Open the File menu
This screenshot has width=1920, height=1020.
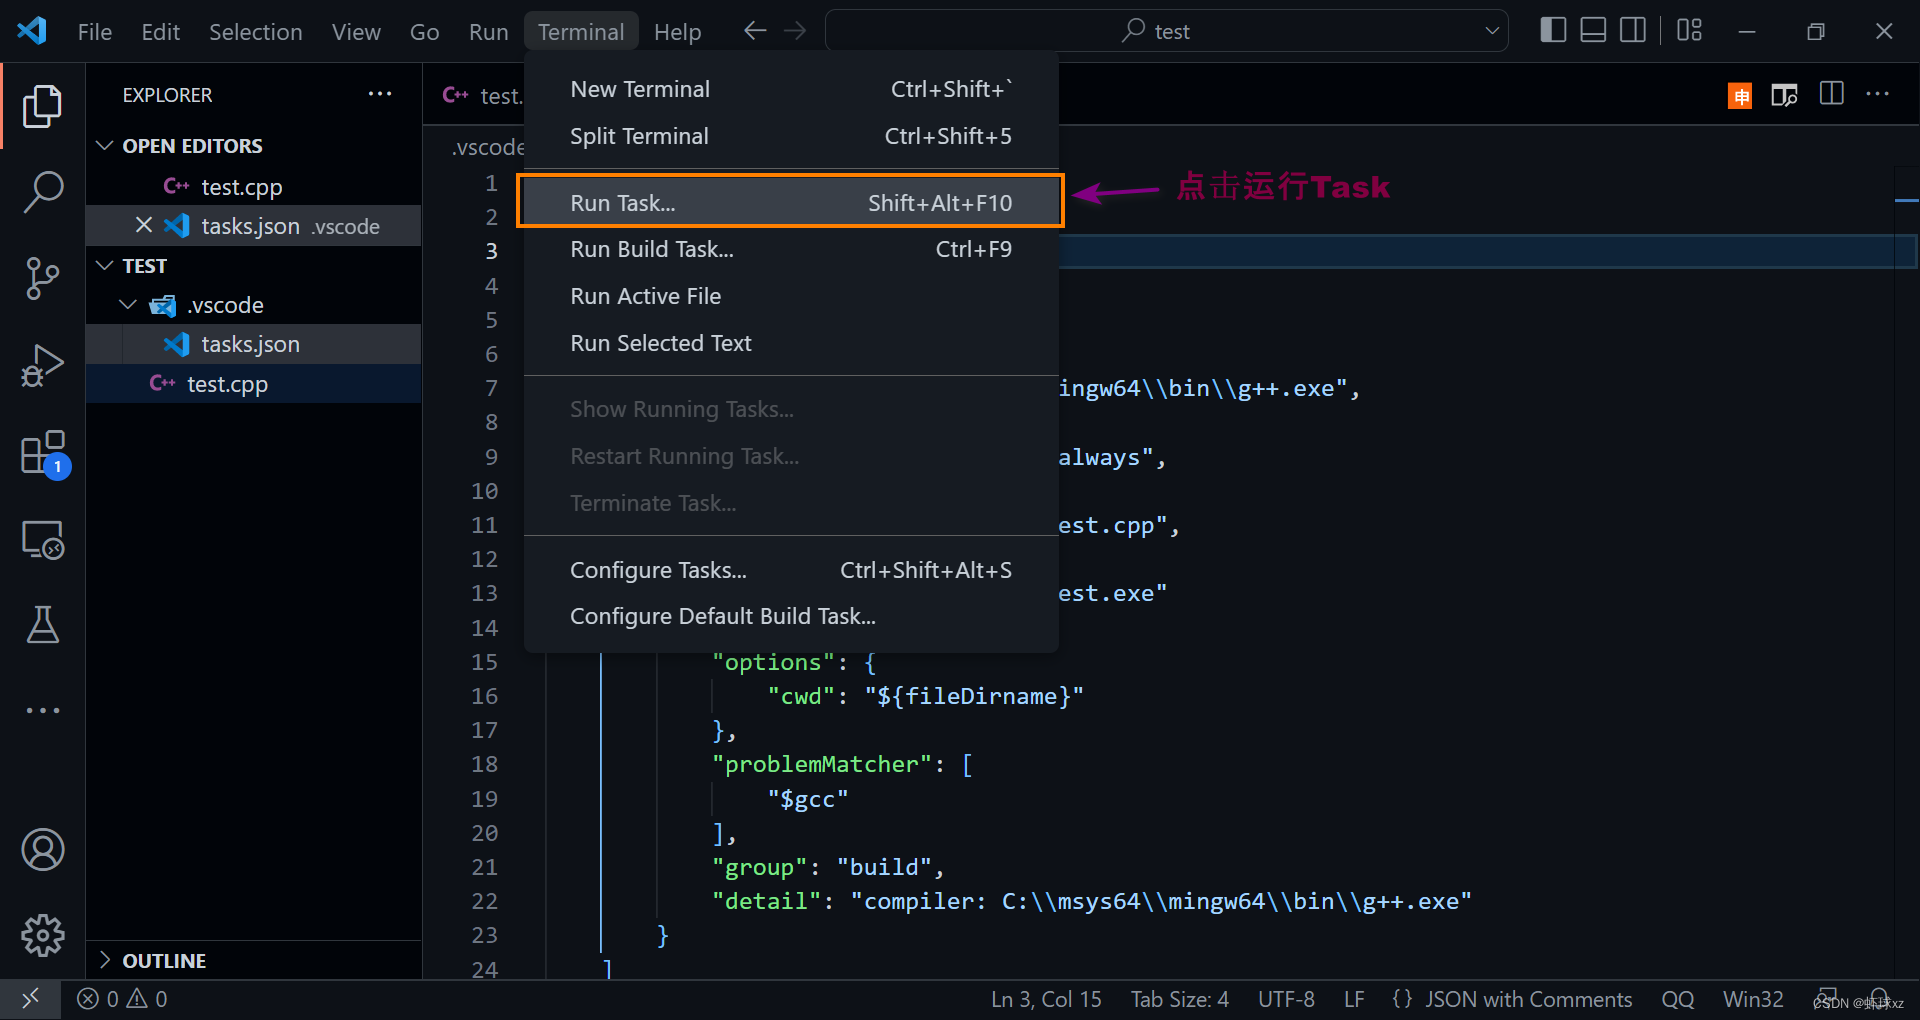pos(95,32)
